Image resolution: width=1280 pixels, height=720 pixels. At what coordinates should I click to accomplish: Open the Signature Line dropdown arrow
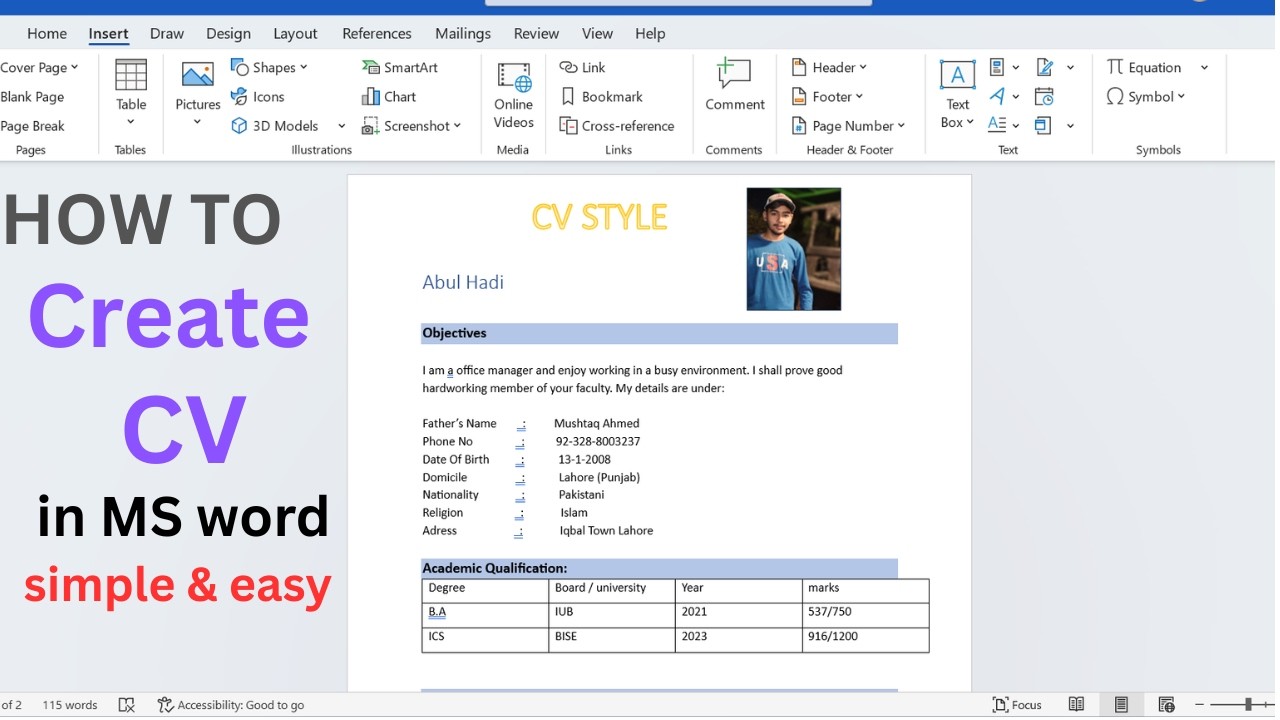1070,67
